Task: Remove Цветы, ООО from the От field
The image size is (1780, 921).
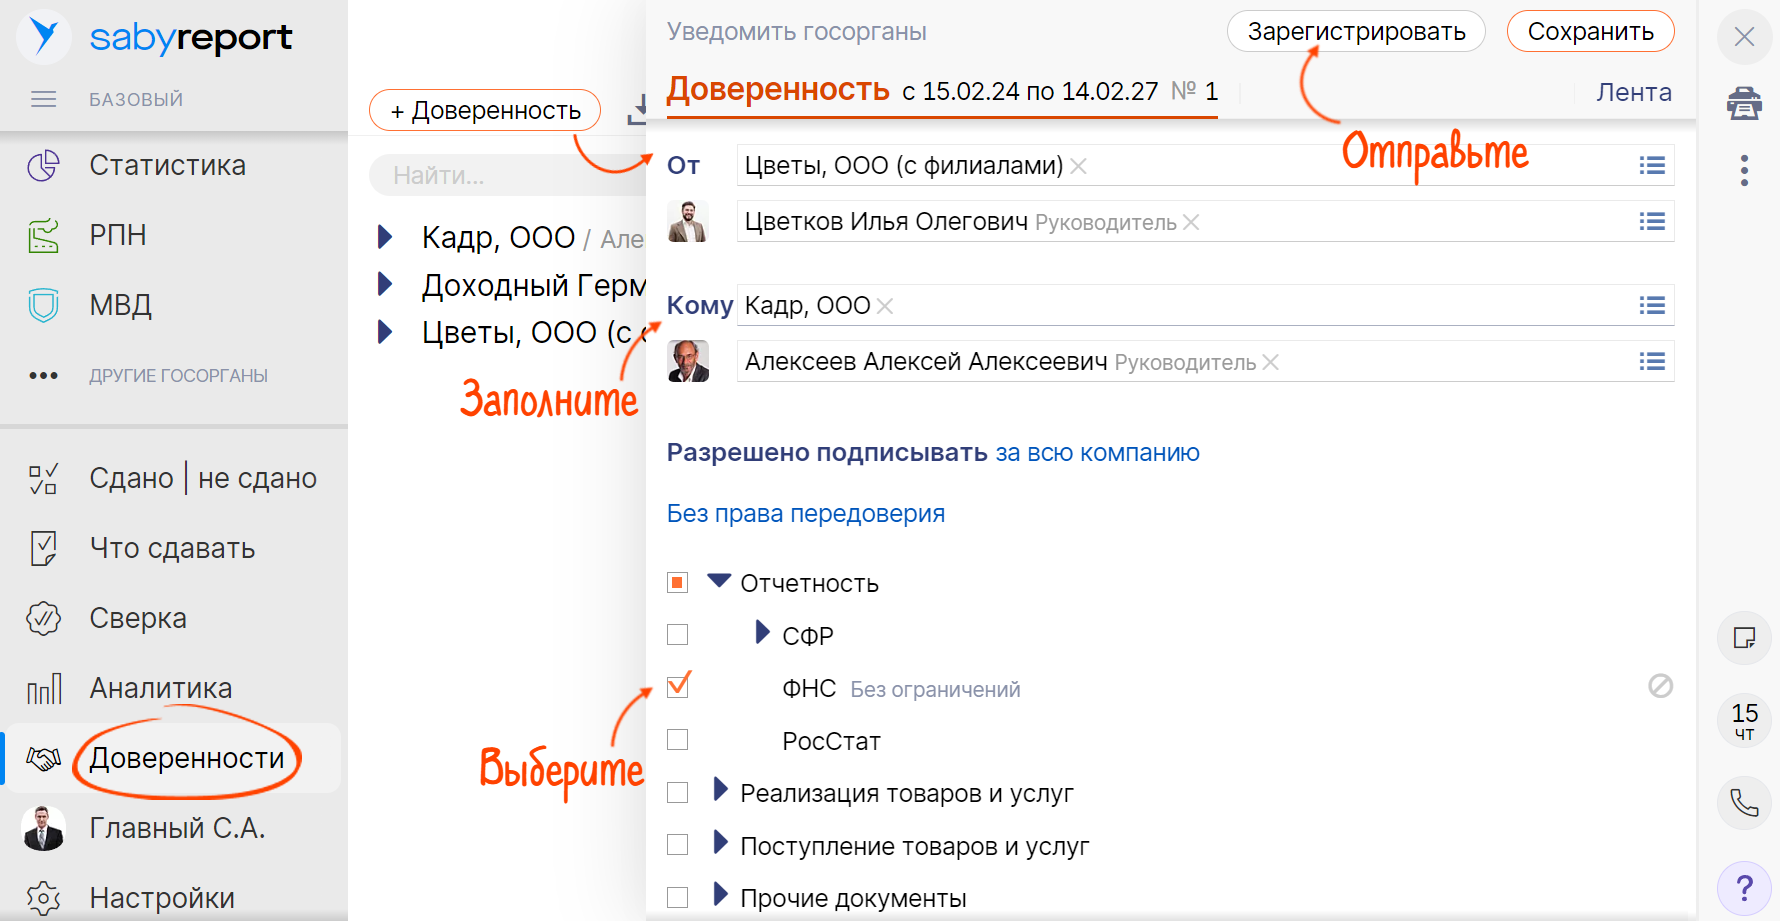Action: pyautogui.click(x=1078, y=166)
